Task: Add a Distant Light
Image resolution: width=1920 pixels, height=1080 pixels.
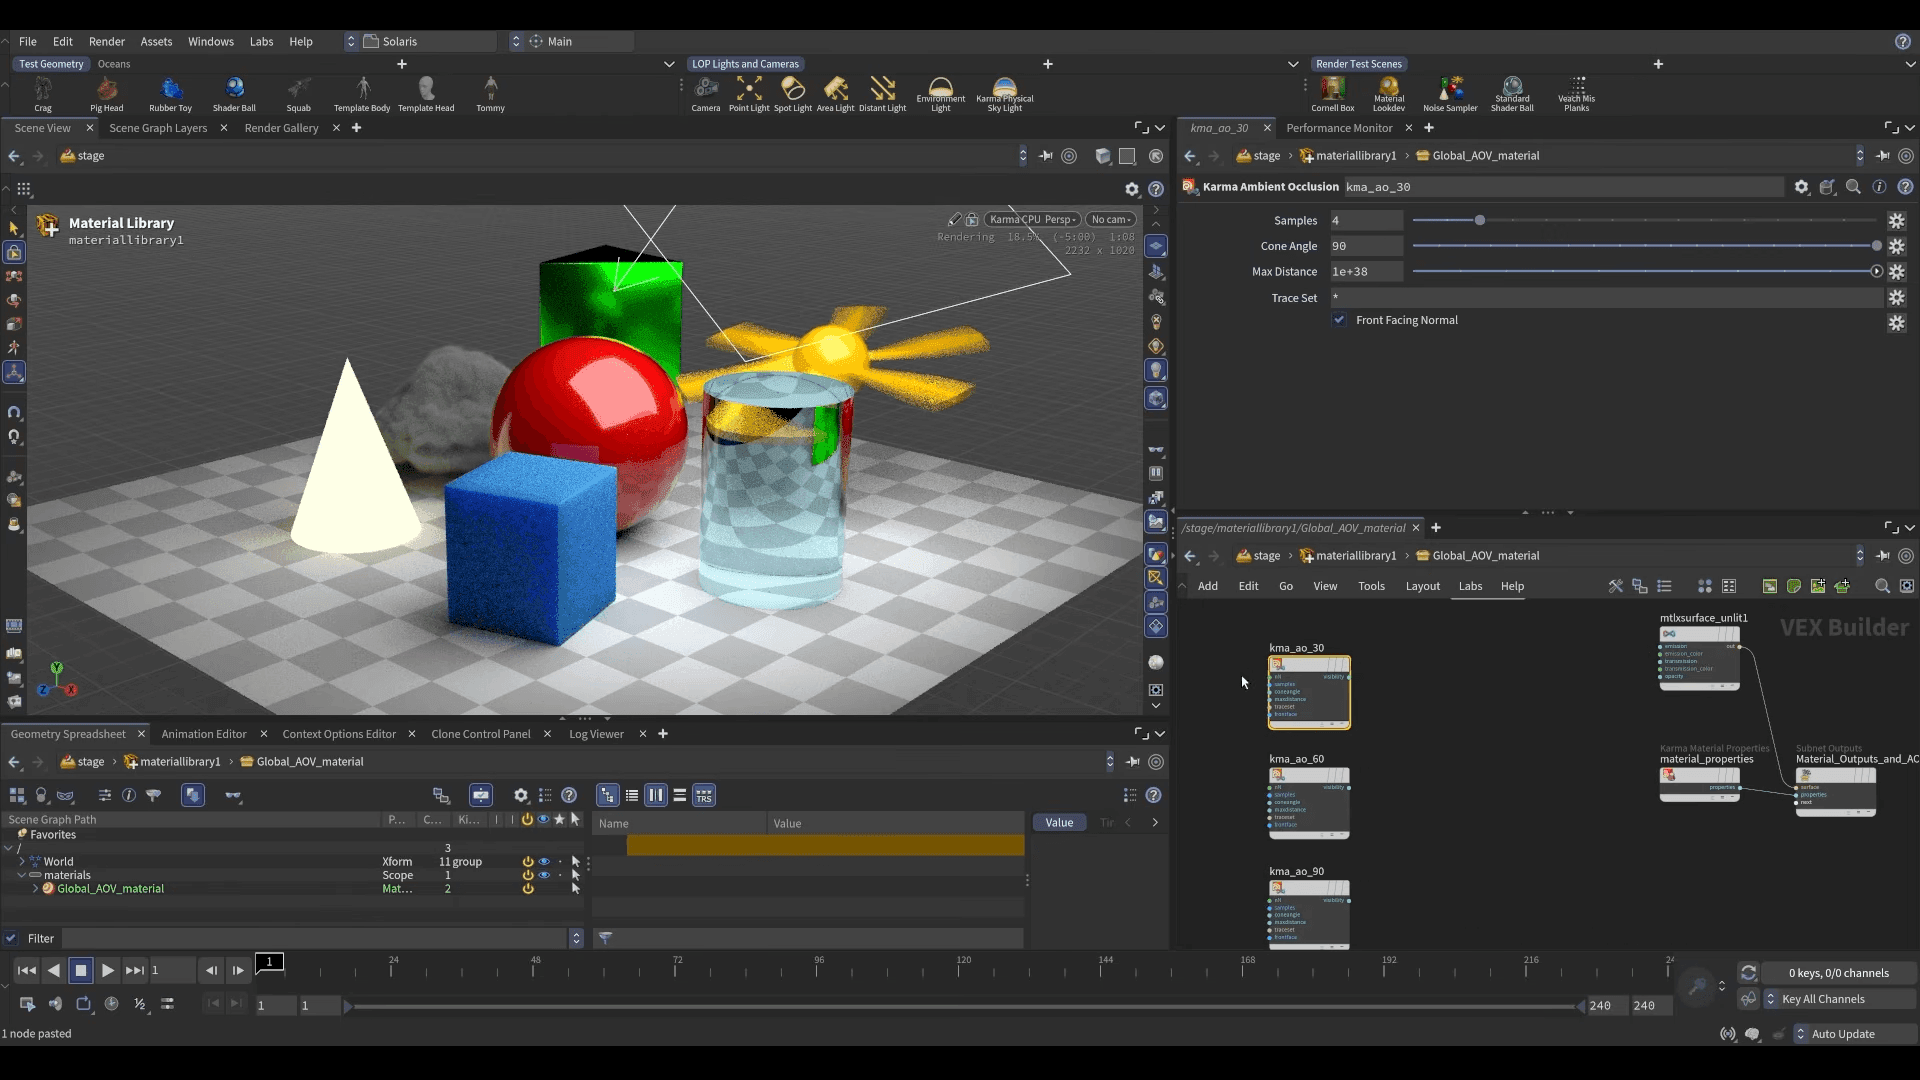Action: (882, 94)
